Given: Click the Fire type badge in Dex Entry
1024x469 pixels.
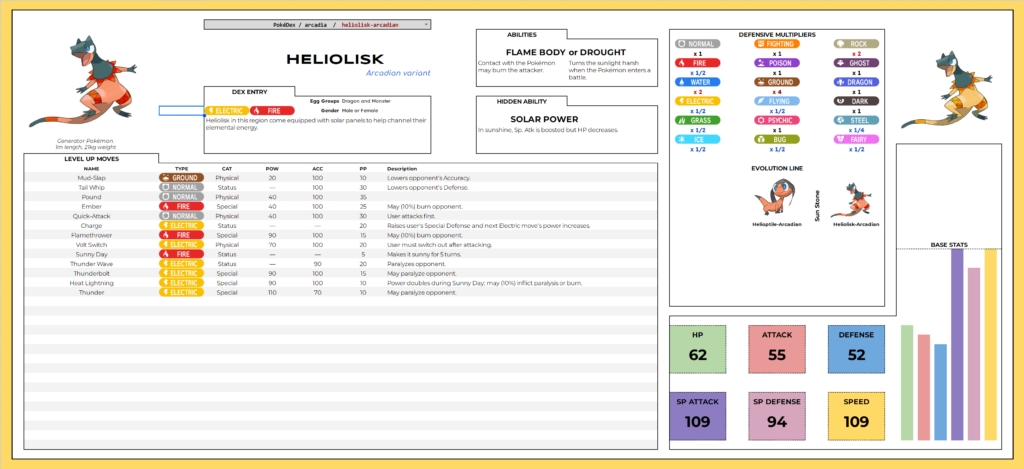Looking at the screenshot, I should 272,111.
